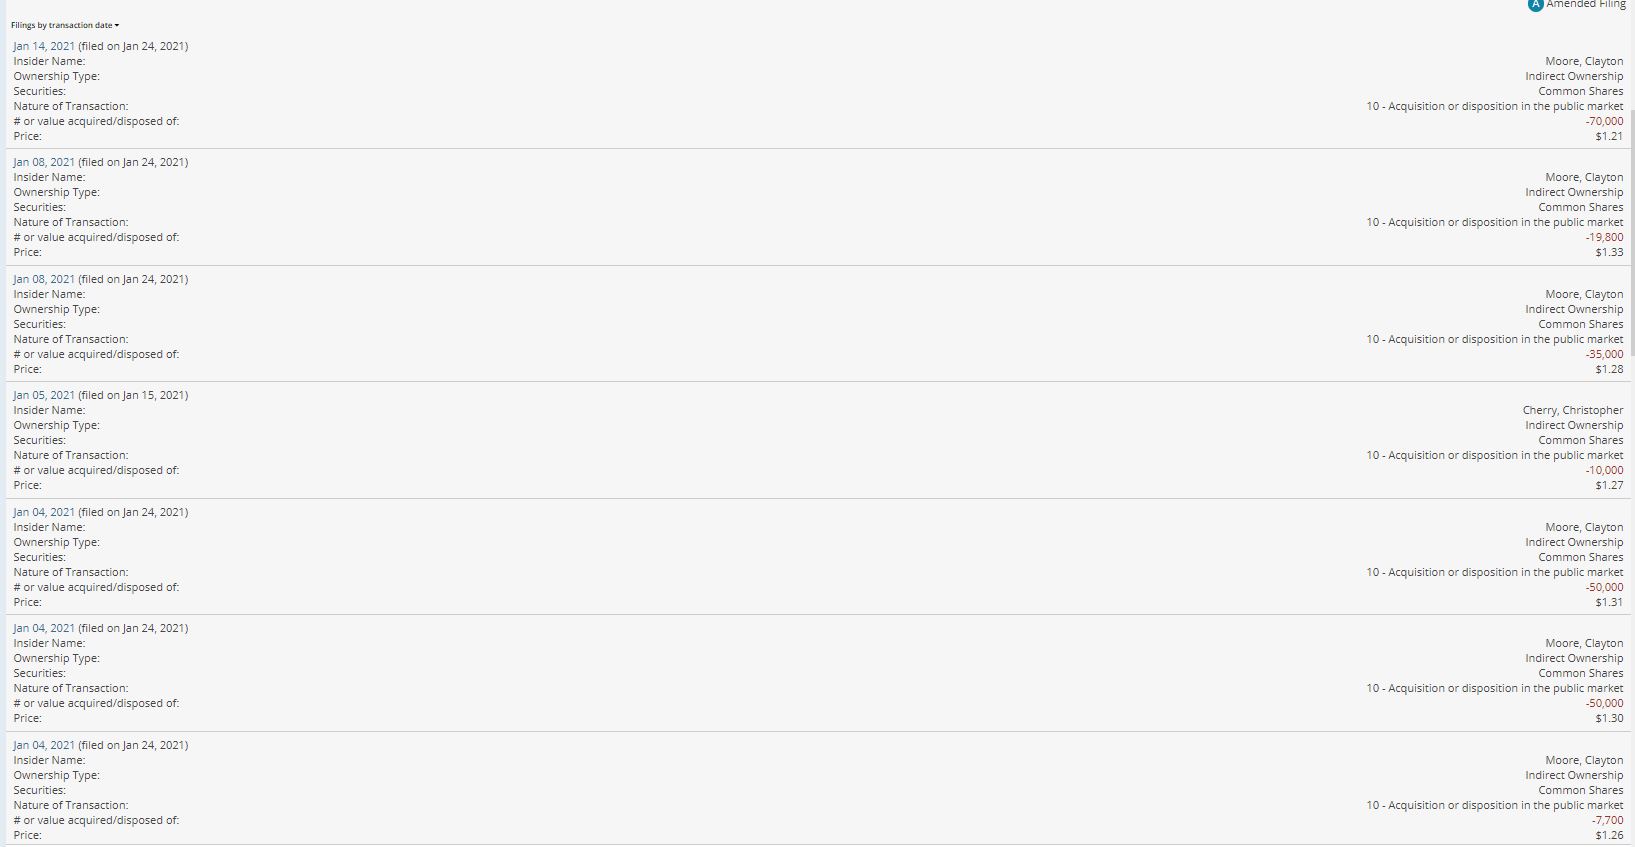Screen dimensions: 1635x847
Task: Click the Amended Filing legend text
Action: click(1586, 5)
